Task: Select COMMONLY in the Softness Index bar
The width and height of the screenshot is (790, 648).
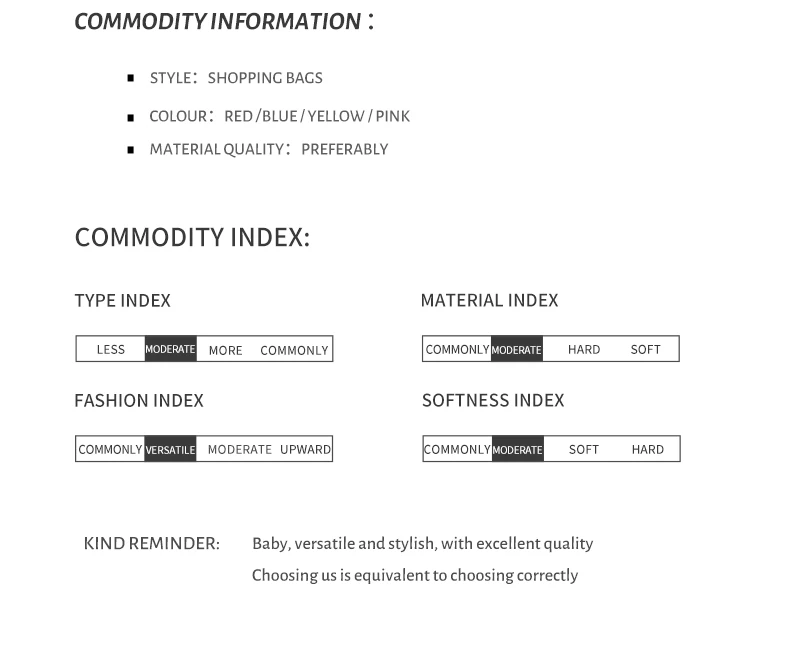Action: click(457, 449)
